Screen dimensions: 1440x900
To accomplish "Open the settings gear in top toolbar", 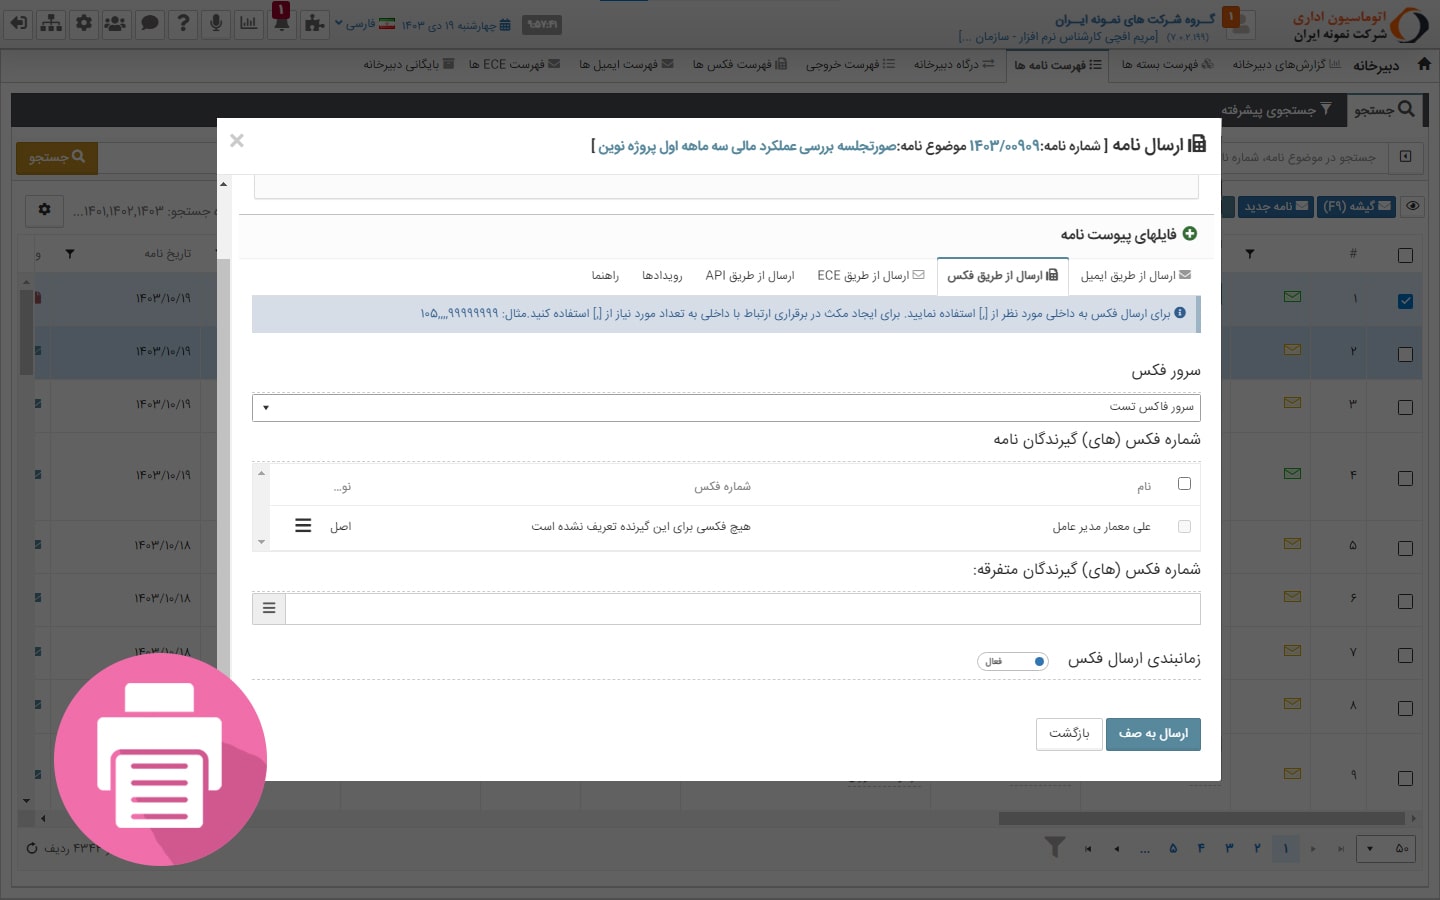I will click(x=84, y=23).
